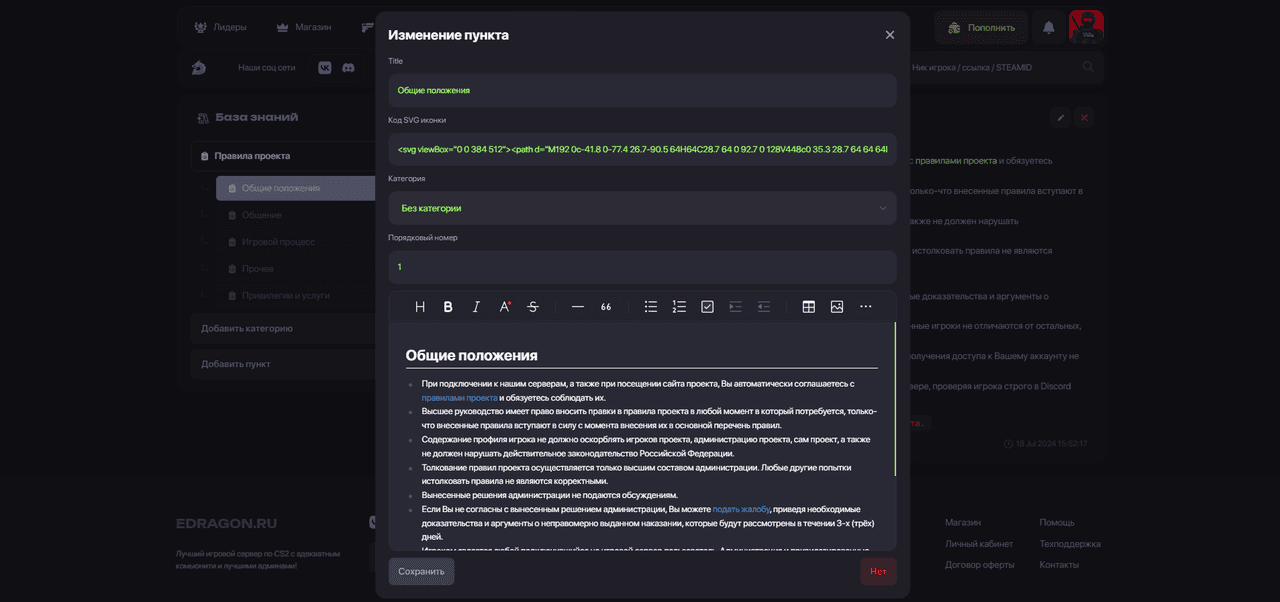The height and width of the screenshot is (602, 1280).
Task: Click the Discord social icon
Action: [349, 68]
